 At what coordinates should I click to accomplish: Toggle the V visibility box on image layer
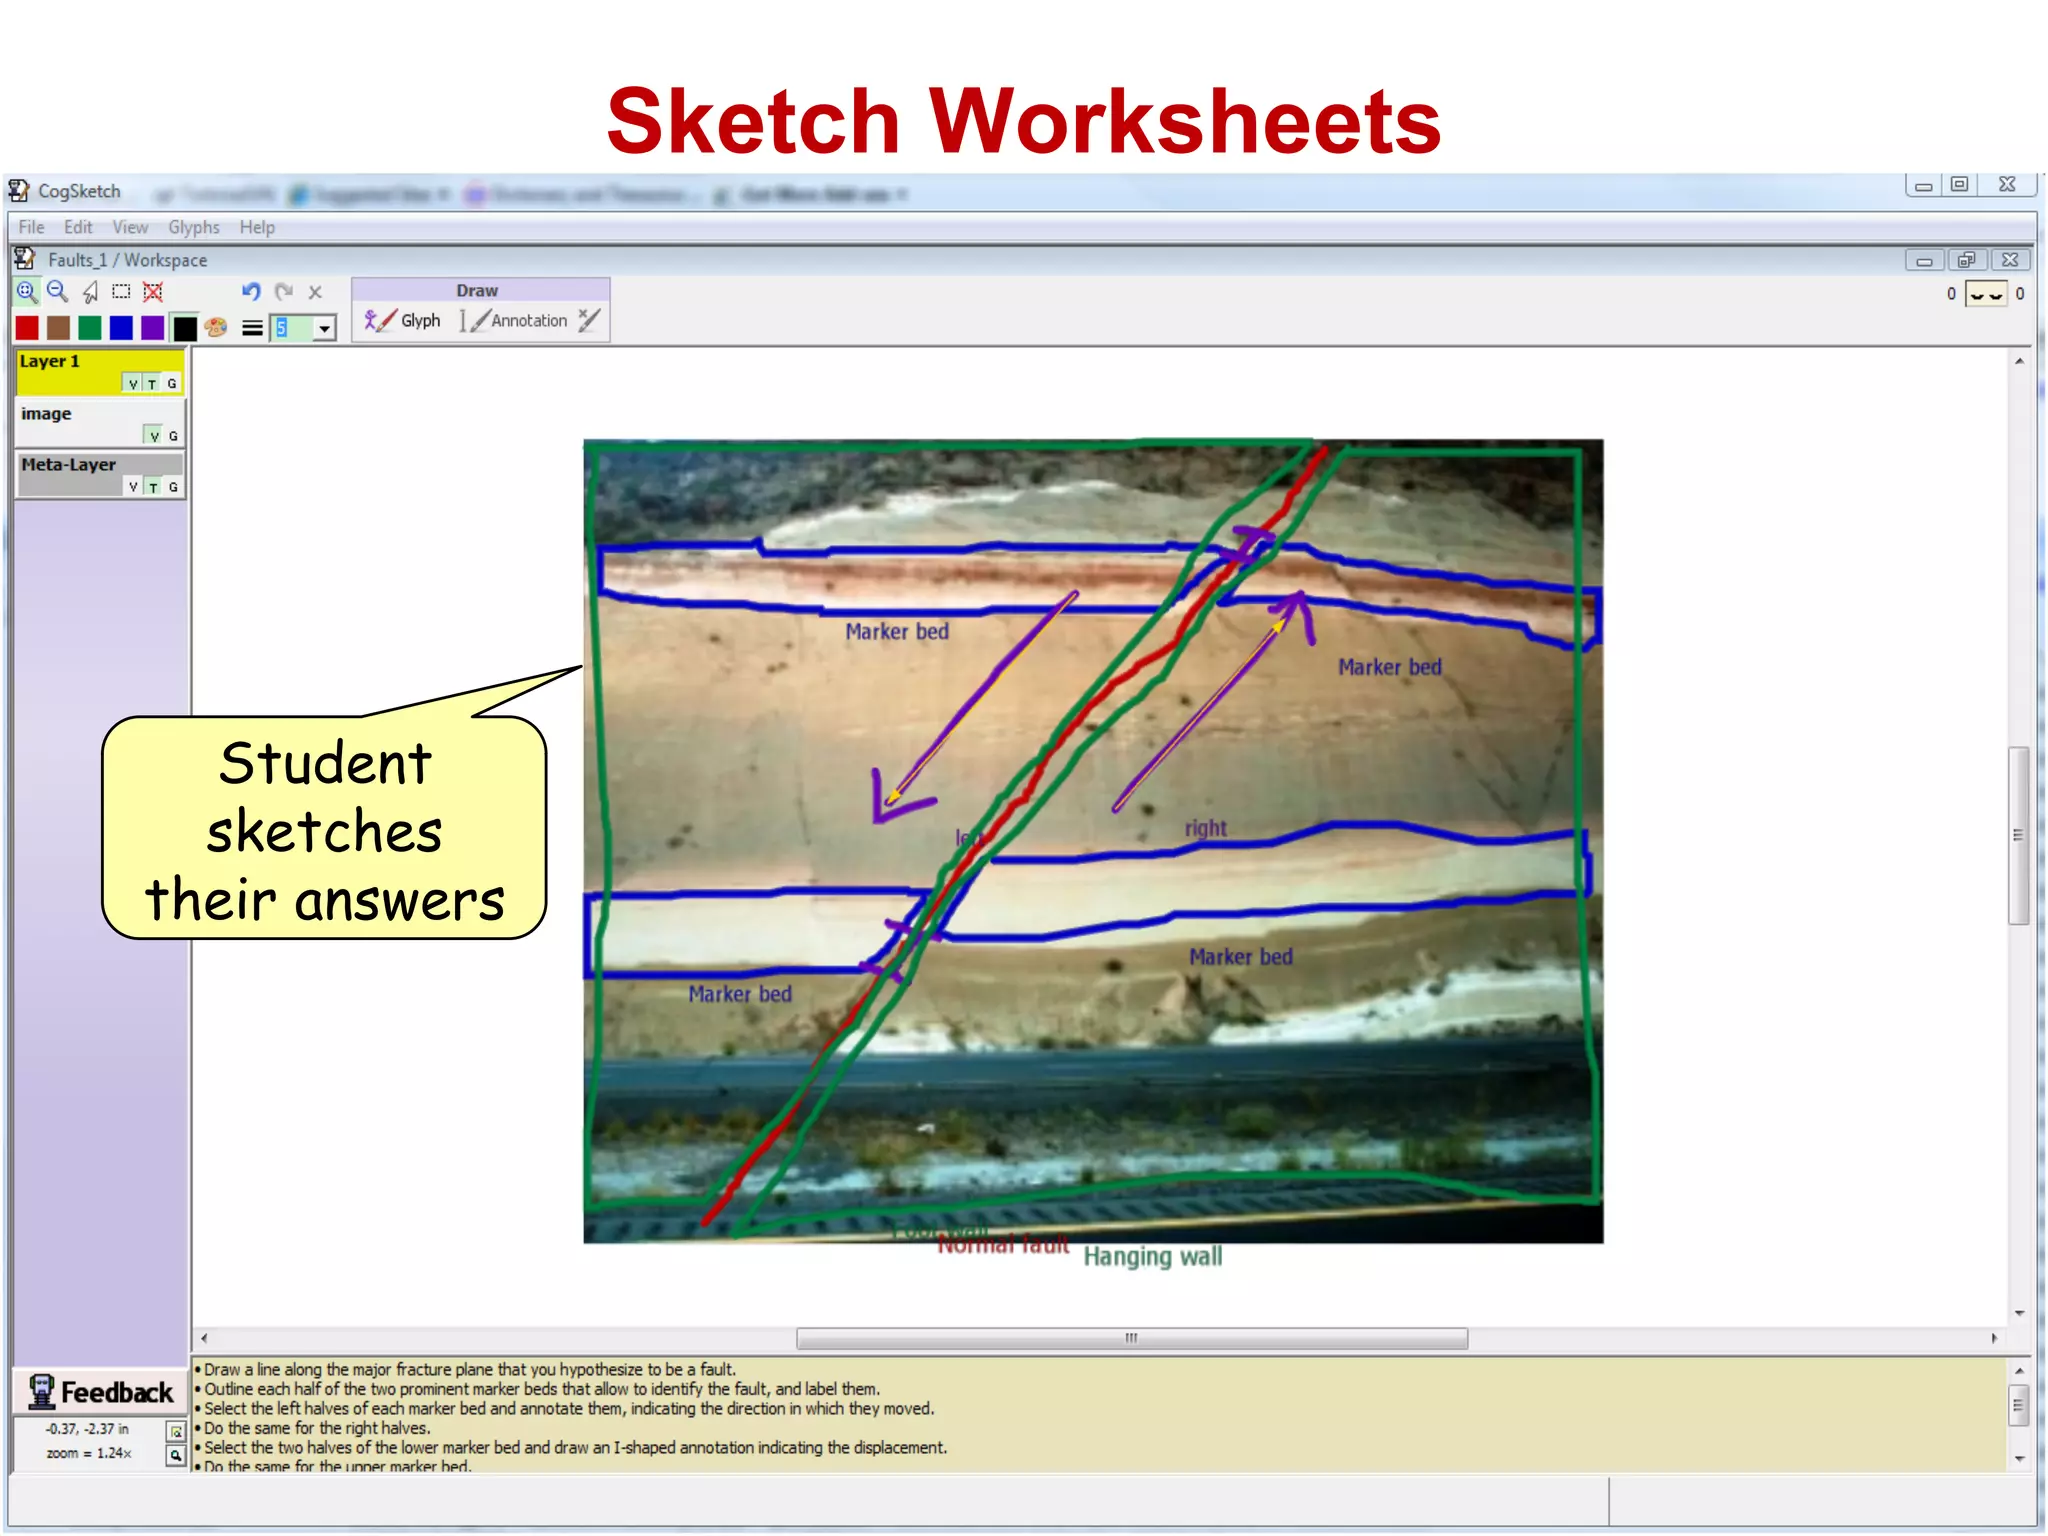(x=154, y=436)
